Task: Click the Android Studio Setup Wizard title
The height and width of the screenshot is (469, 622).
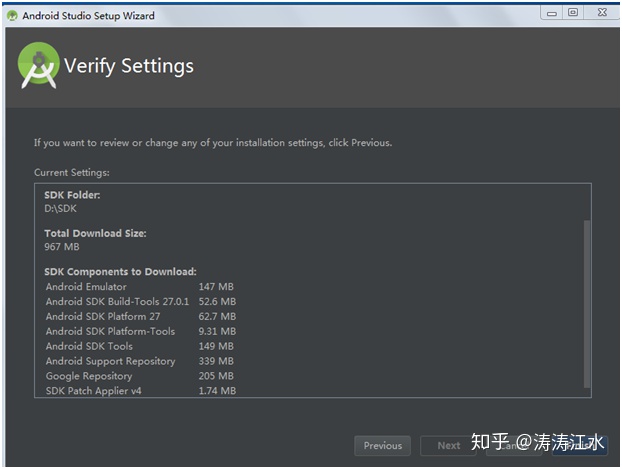Action: [x=88, y=16]
